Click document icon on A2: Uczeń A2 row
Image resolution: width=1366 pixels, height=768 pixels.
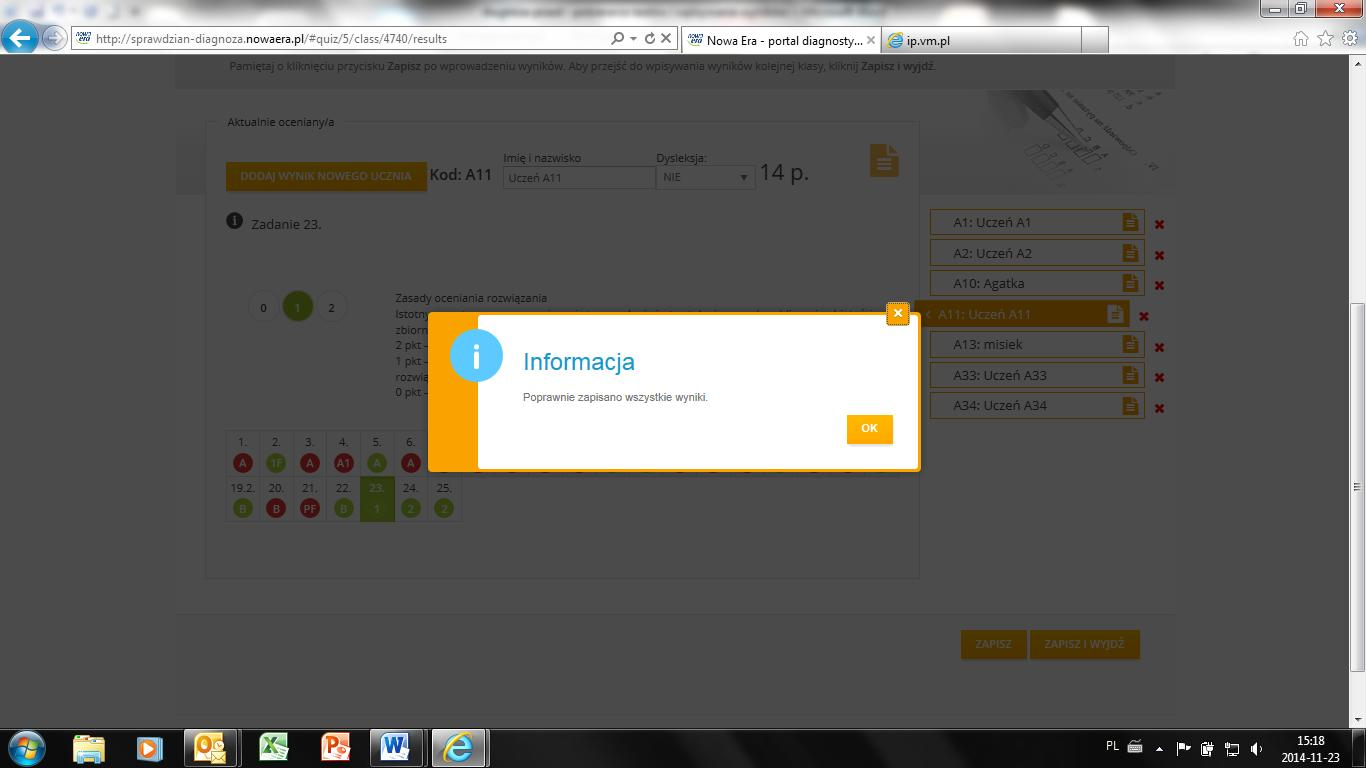pos(1130,253)
